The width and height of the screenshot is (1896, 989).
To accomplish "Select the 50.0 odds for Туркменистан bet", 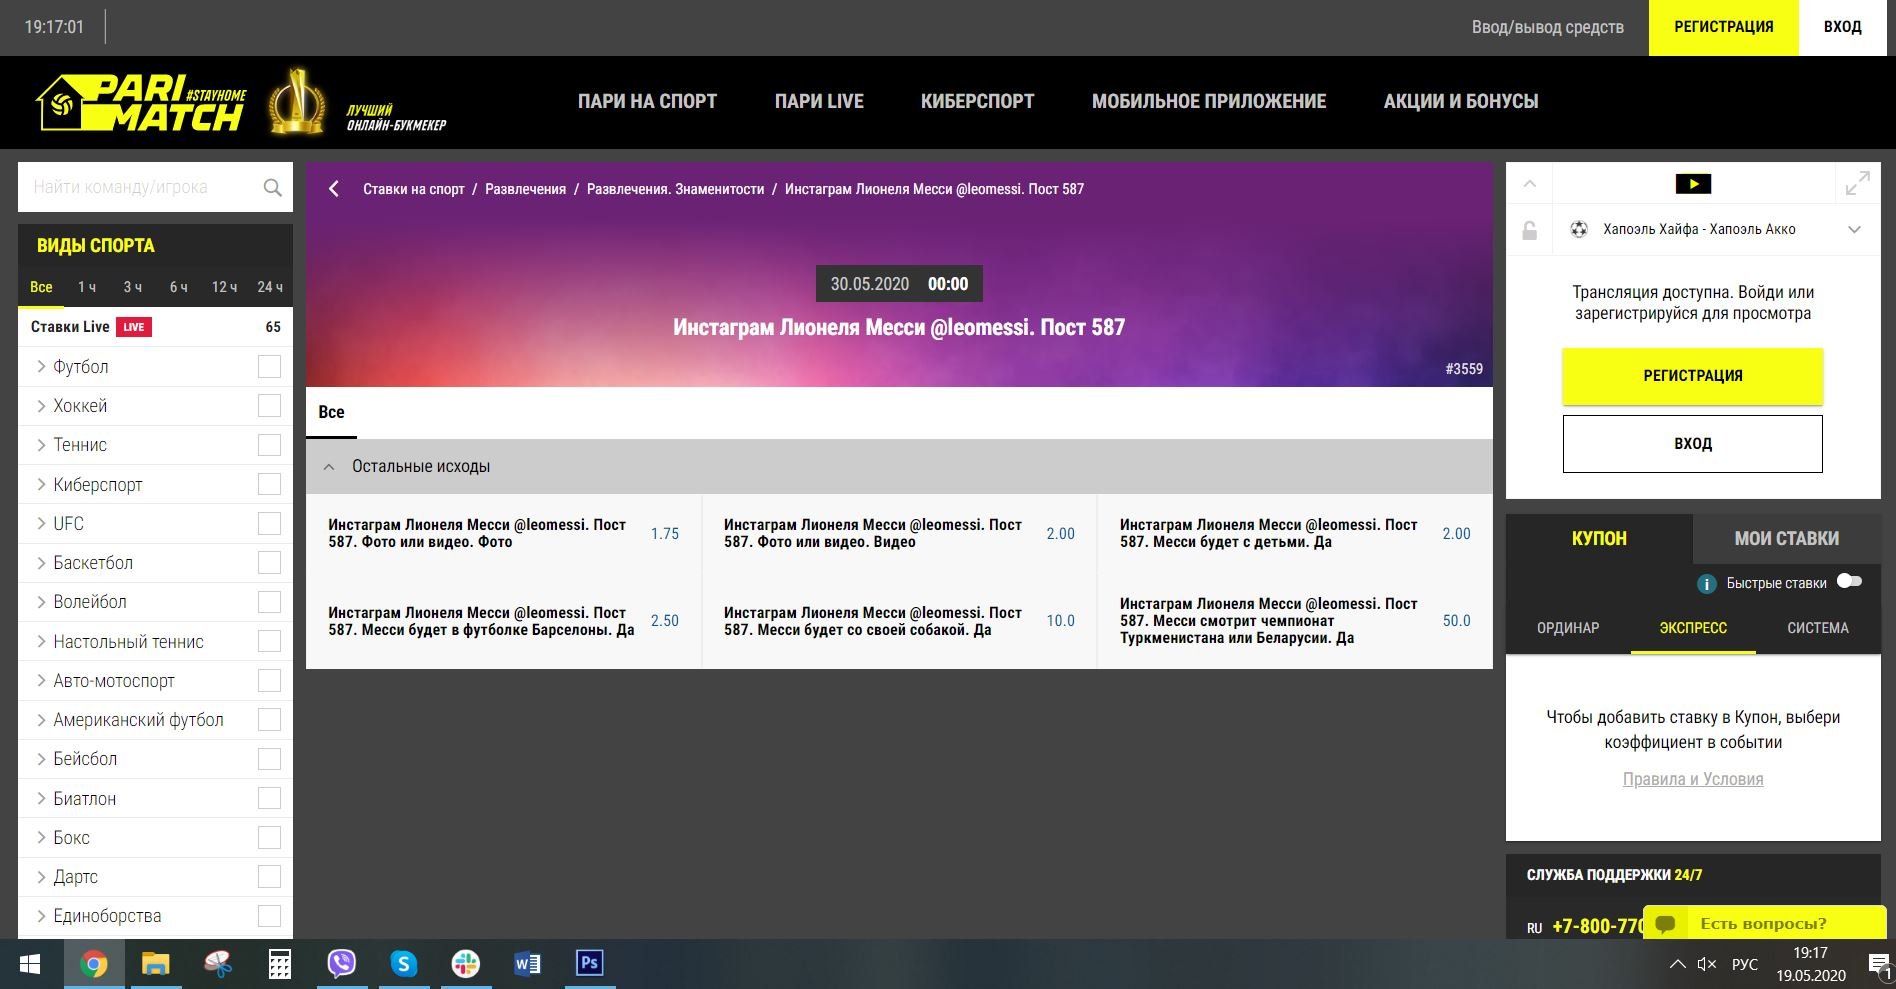I will coord(1456,621).
